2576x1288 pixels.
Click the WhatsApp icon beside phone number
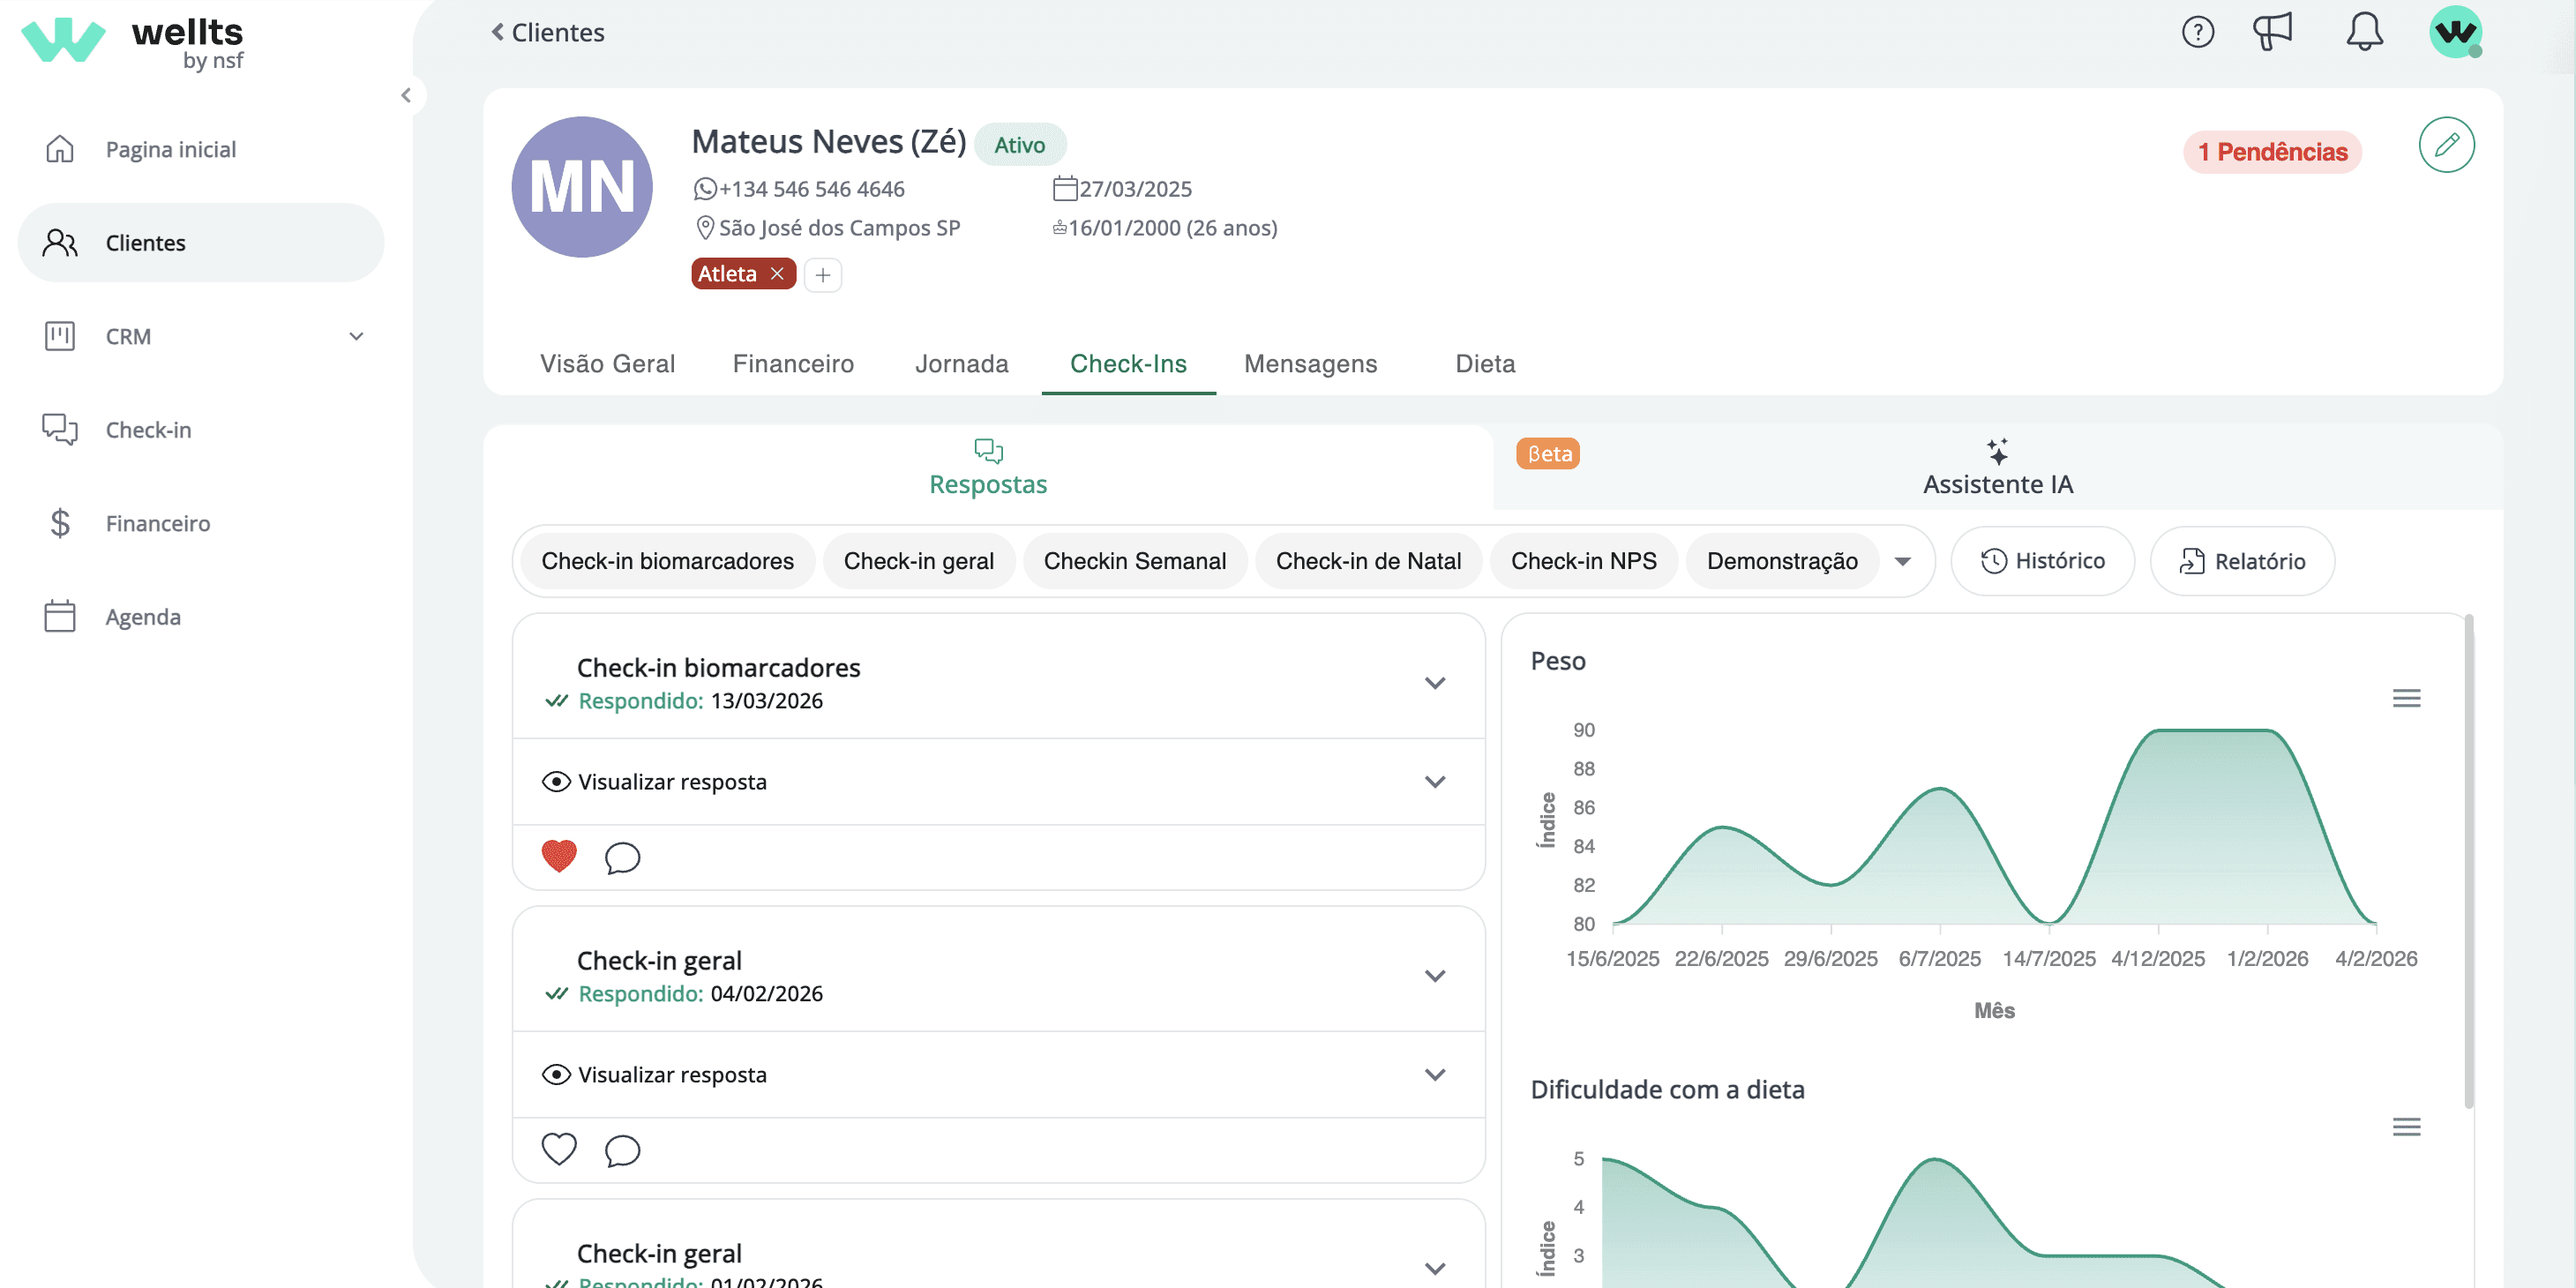[705, 189]
